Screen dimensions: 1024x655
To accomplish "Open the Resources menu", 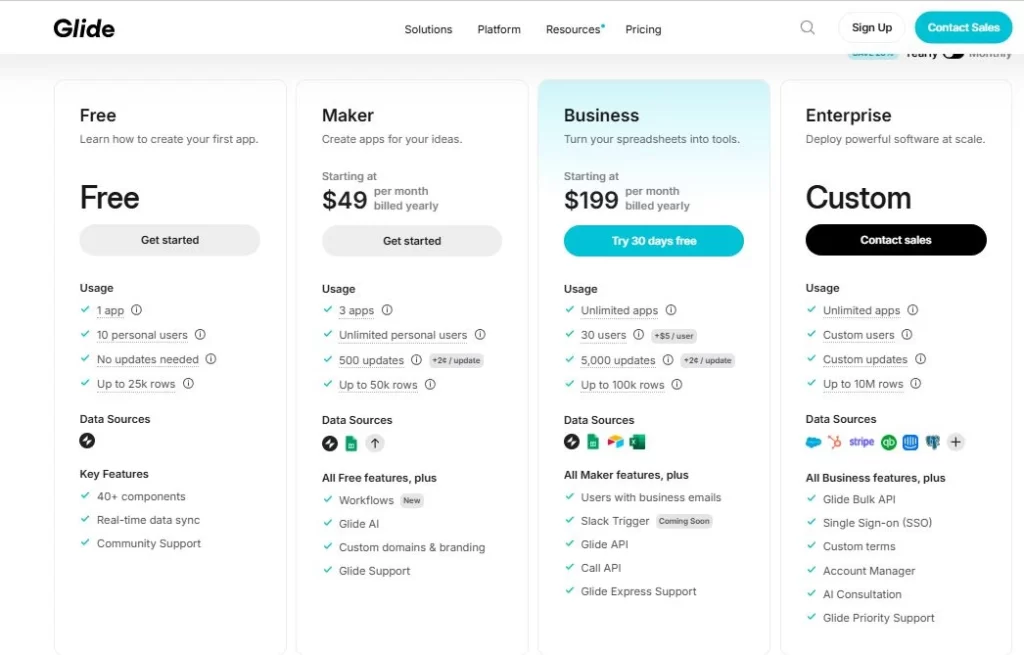I will (573, 29).
